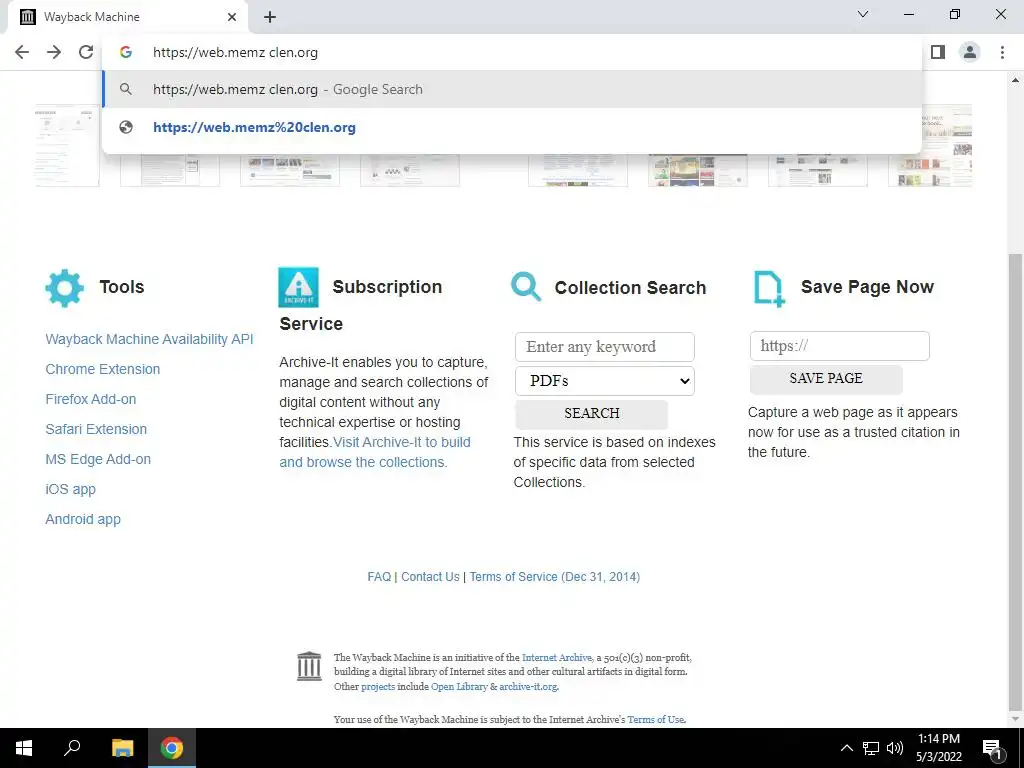Click the Chrome taskbar icon
The image size is (1024, 768).
[172, 748]
